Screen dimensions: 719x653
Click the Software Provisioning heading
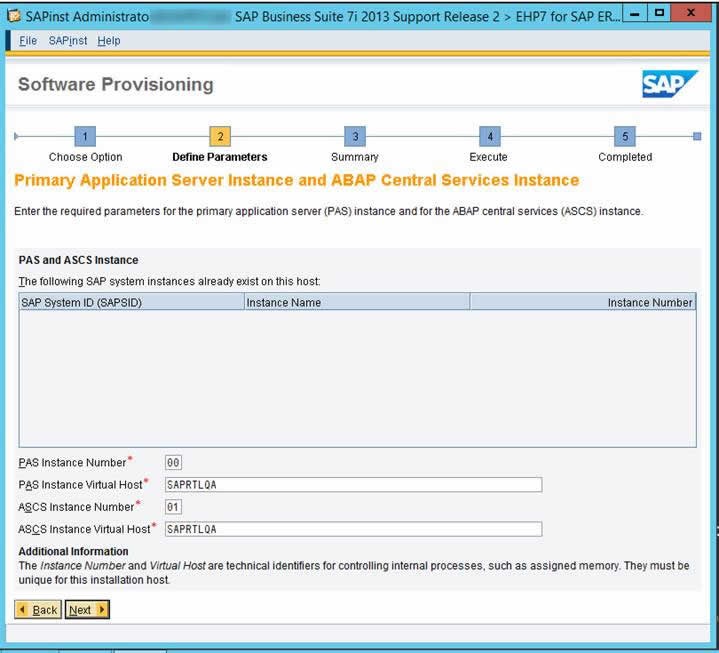pos(116,84)
